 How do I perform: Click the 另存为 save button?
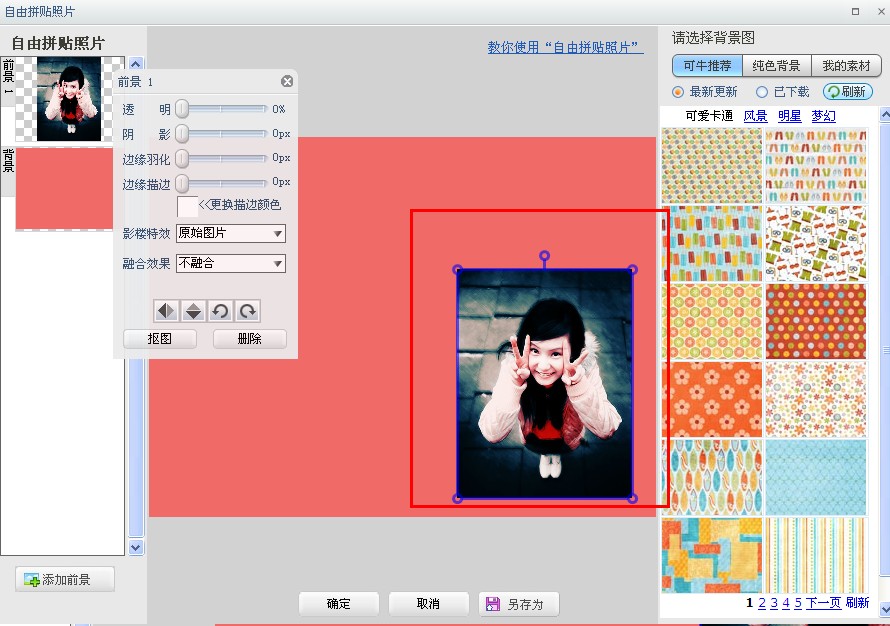[x=519, y=604]
